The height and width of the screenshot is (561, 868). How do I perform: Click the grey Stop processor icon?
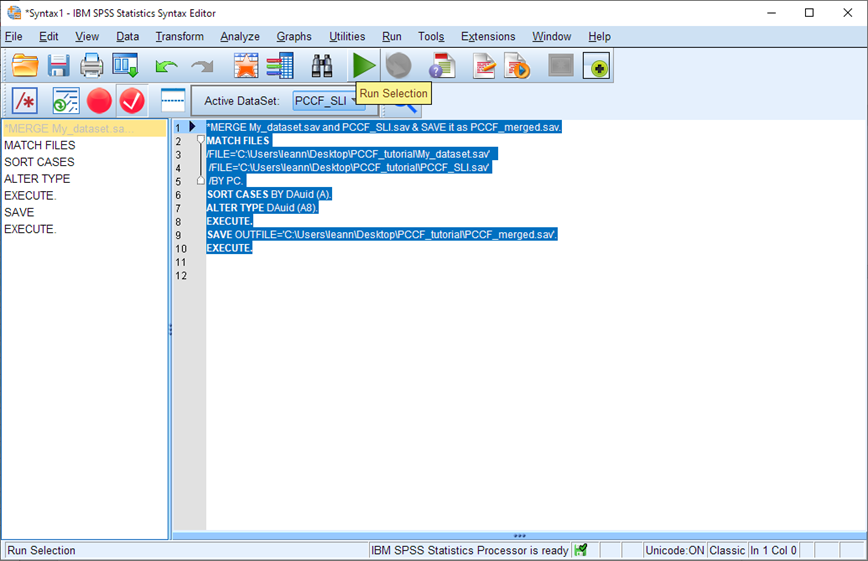(x=399, y=65)
